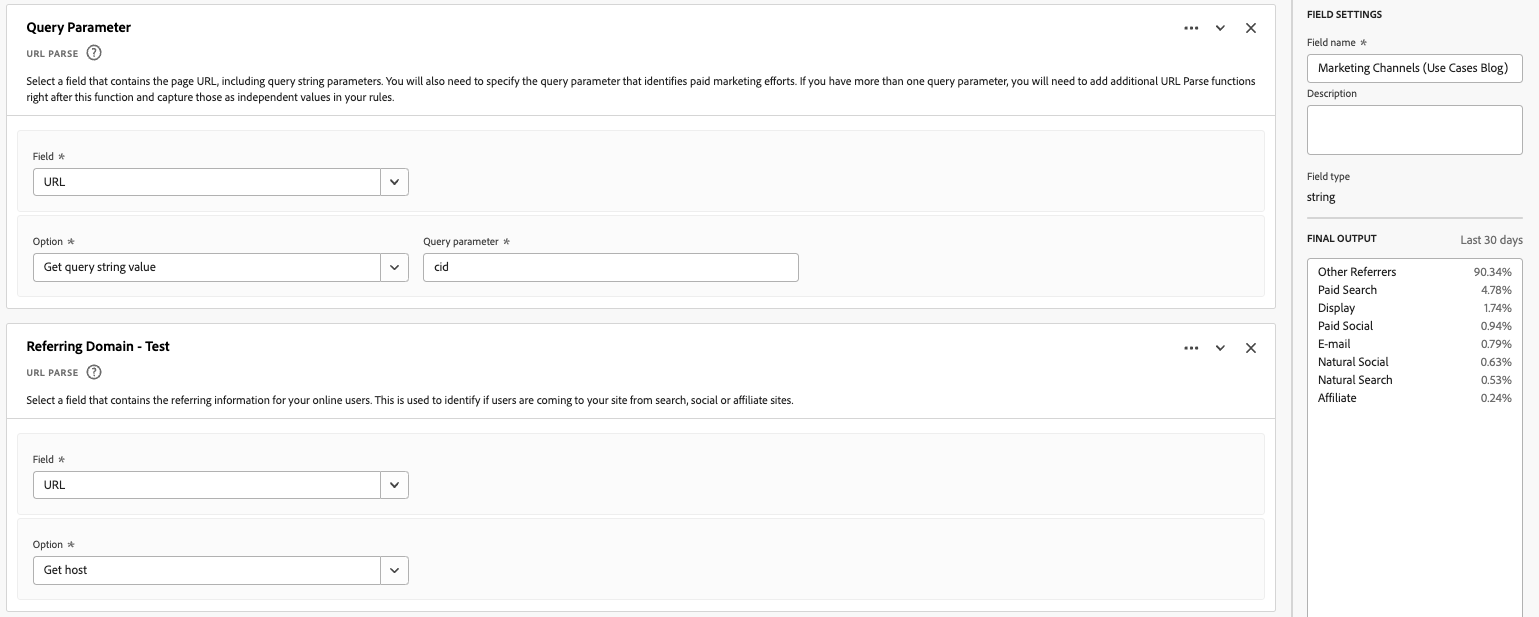Open Field dropdown in Referring Domain - Test

coord(394,485)
